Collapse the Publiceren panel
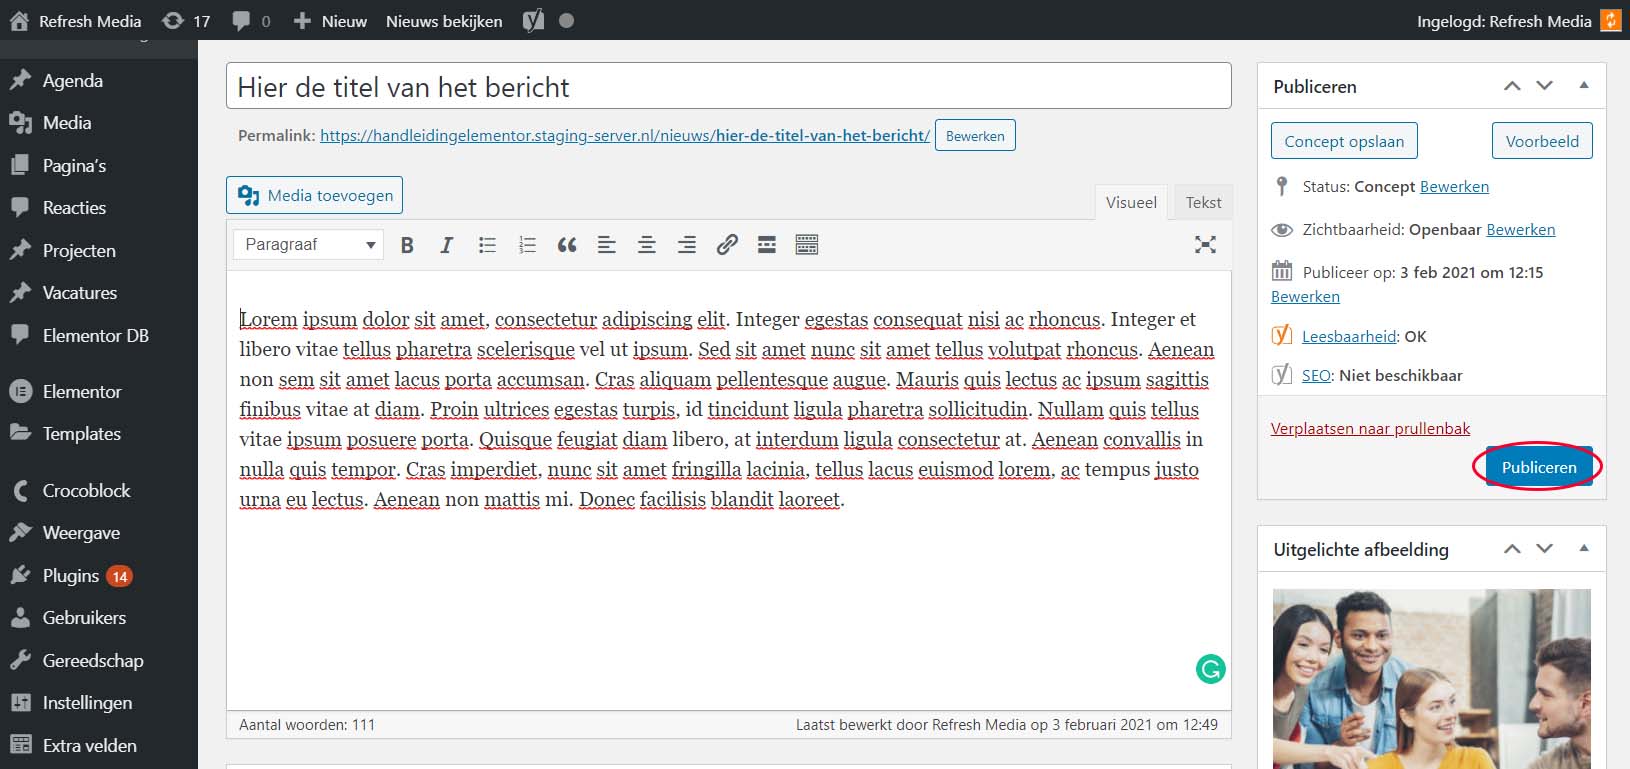Screen dimensions: 1630x769 point(1584,86)
